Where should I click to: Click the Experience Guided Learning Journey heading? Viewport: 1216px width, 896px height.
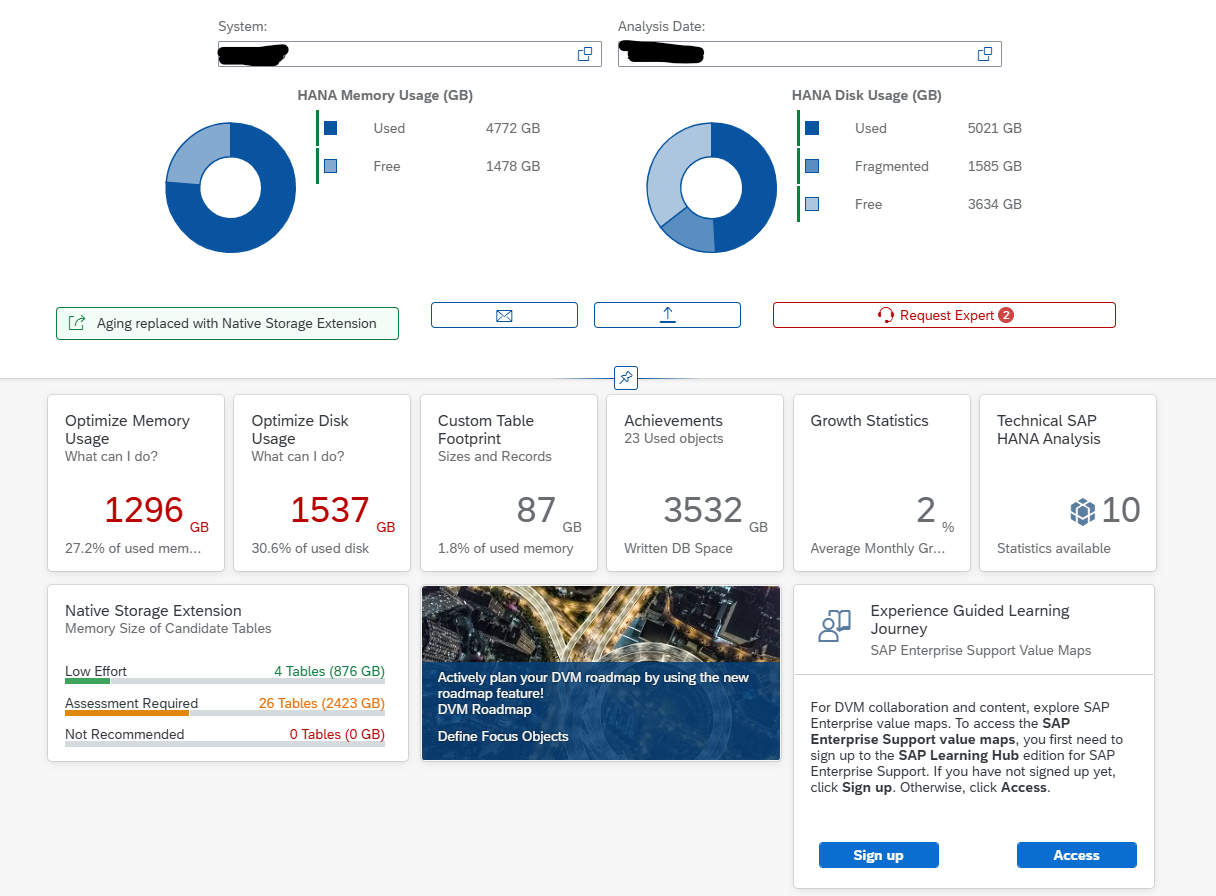pyautogui.click(x=970, y=620)
